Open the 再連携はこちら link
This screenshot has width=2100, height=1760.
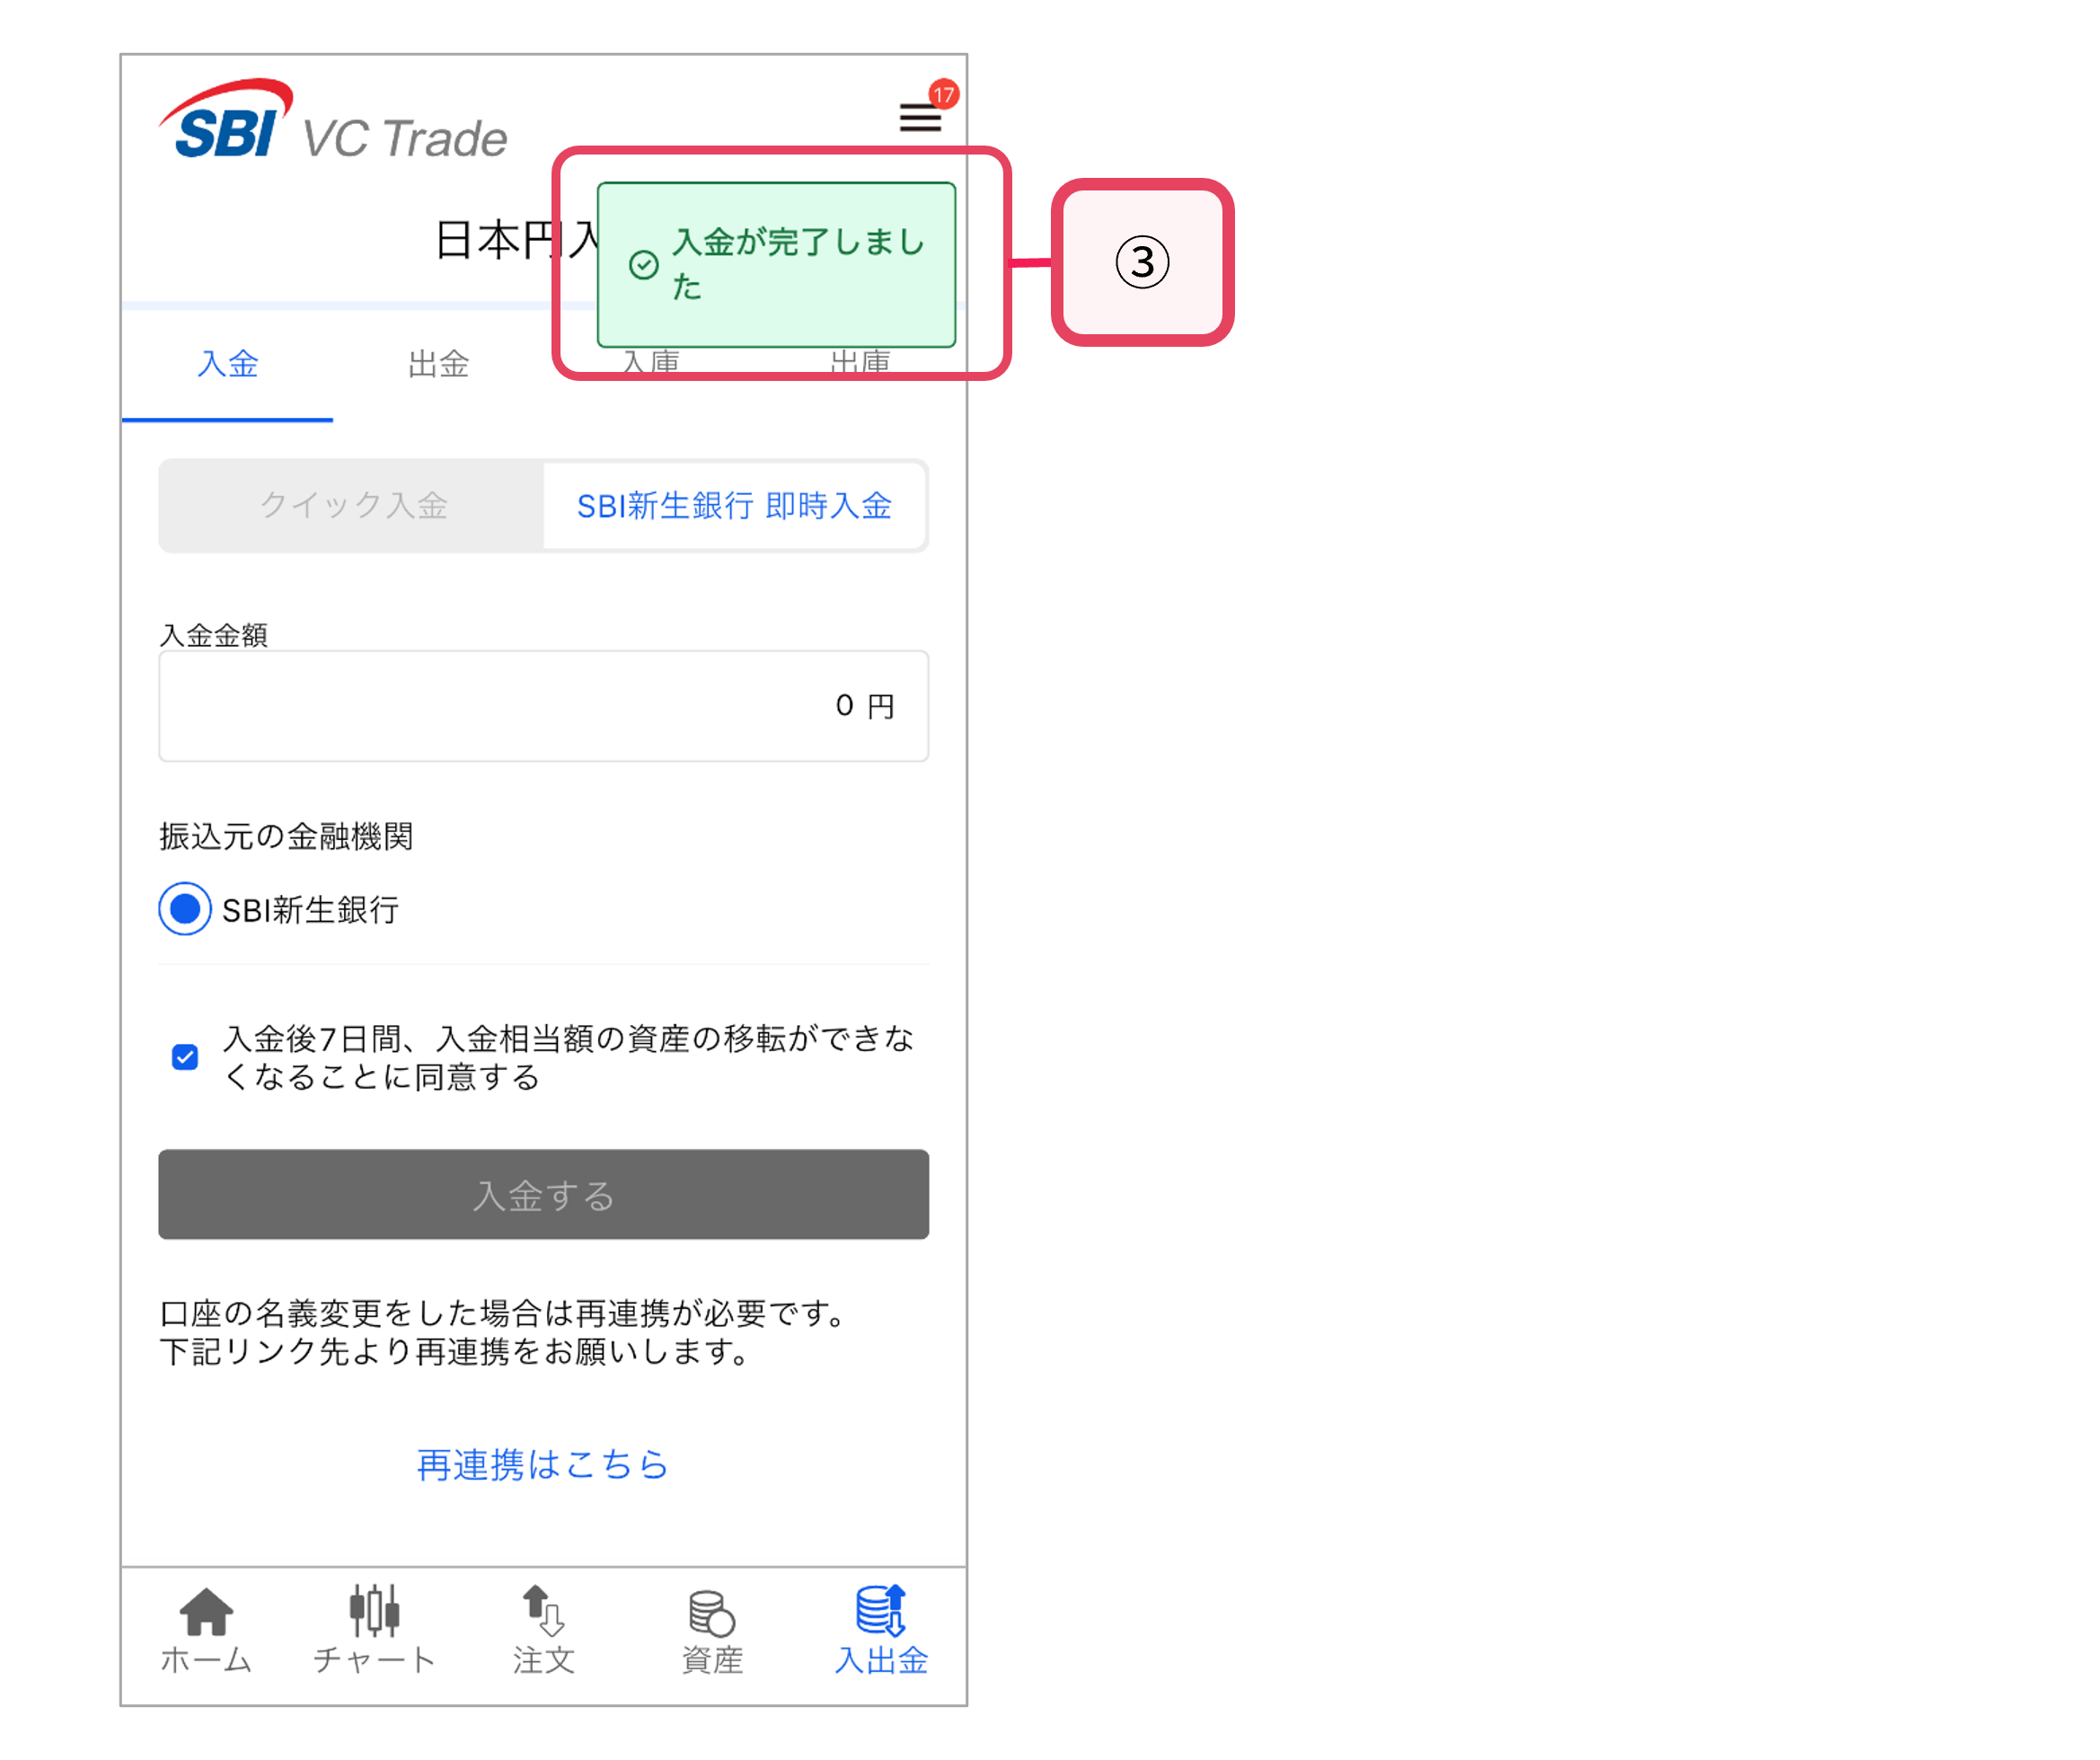tap(542, 1465)
